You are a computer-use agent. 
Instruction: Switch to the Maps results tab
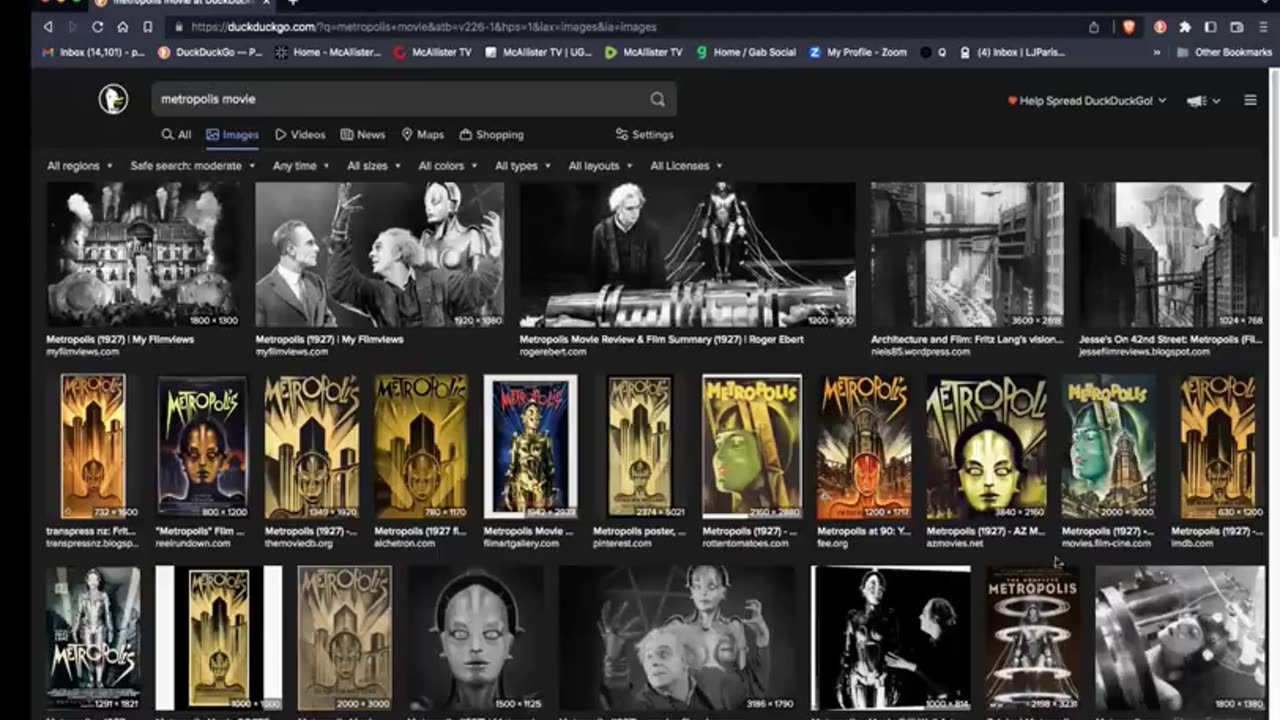422,134
